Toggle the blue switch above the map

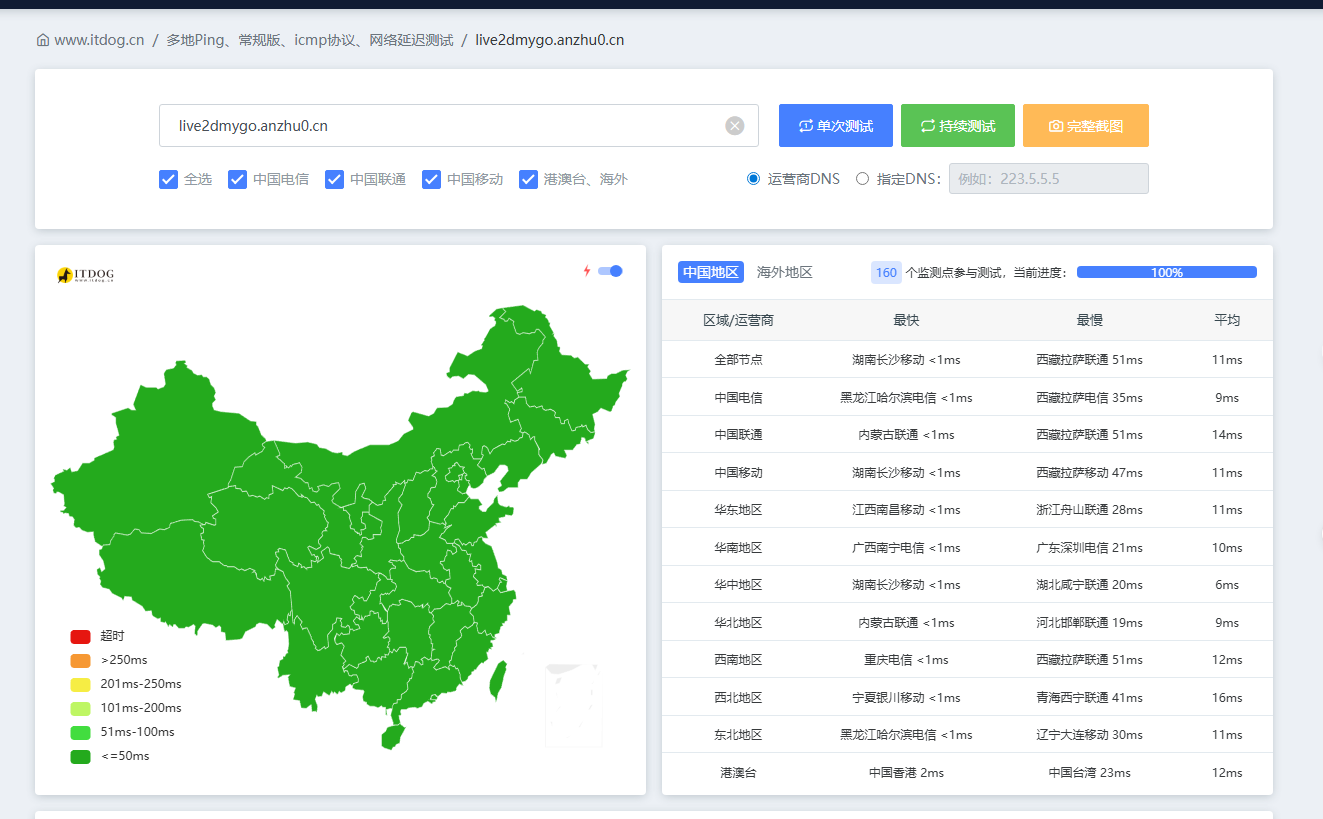pos(610,271)
